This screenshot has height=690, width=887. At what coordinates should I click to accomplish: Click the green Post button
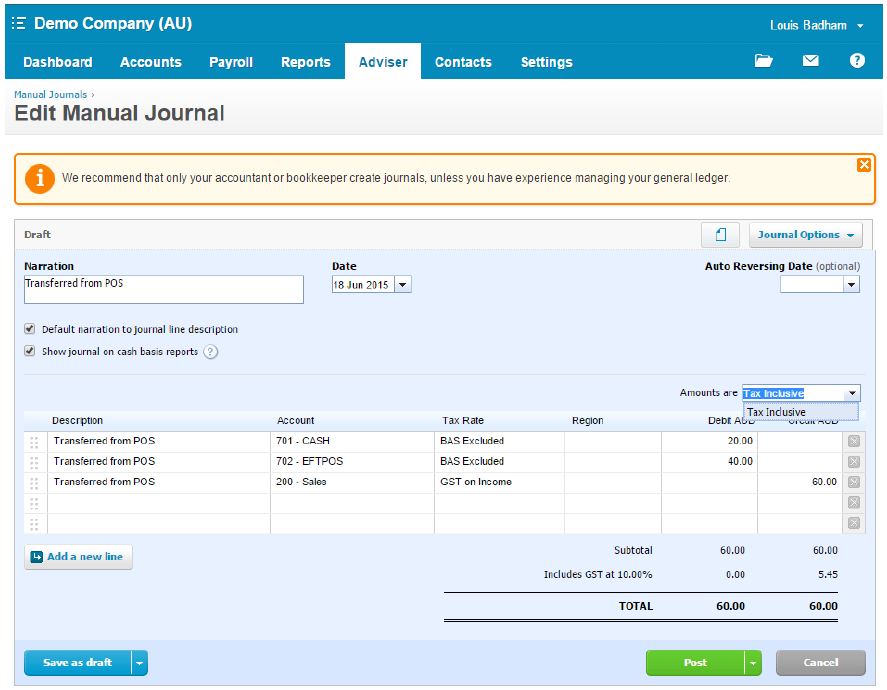coord(695,663)
